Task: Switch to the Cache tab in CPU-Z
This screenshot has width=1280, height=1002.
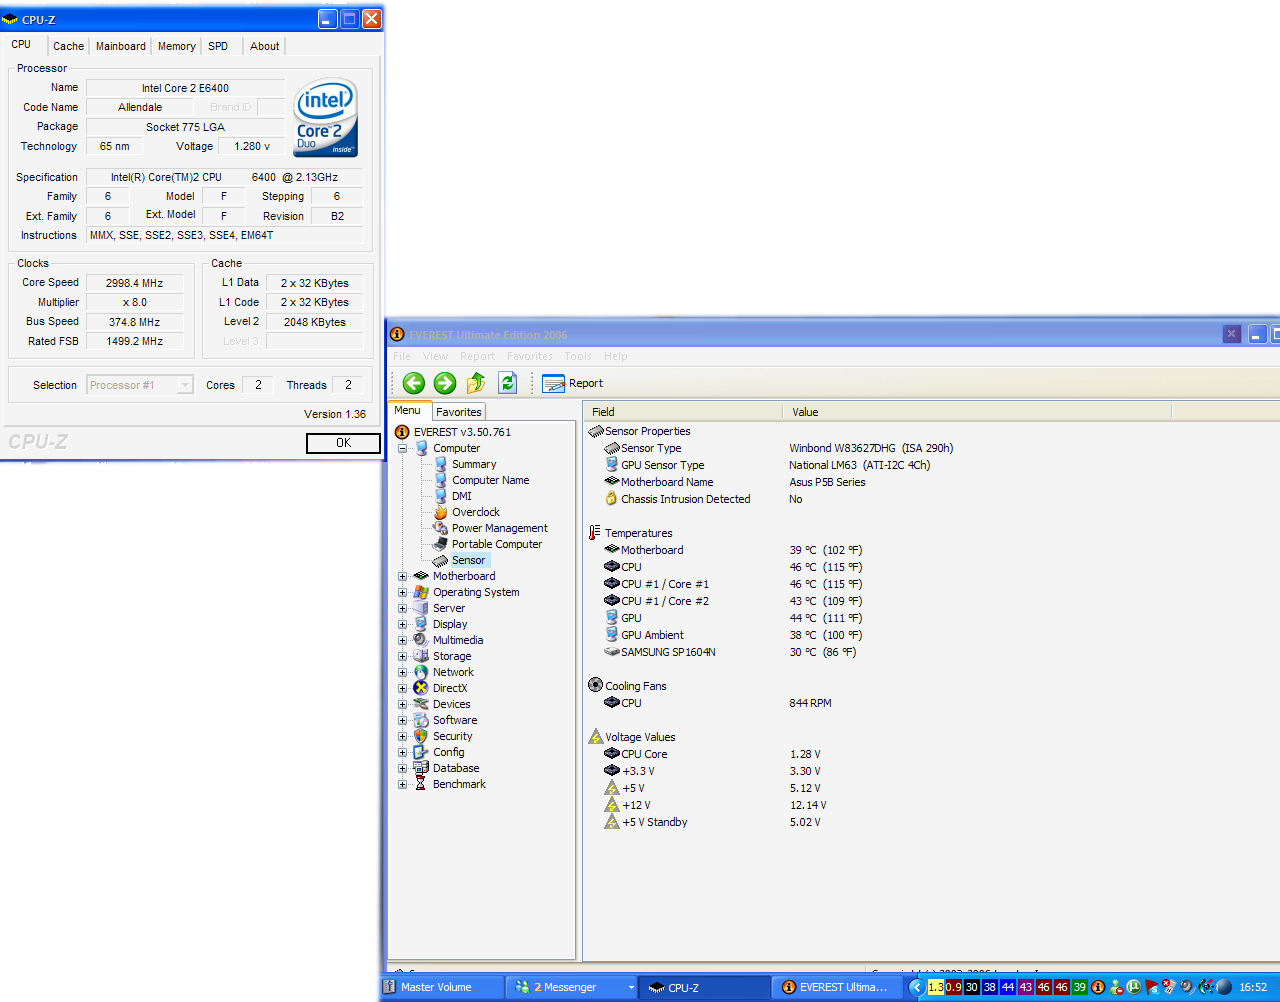Action: tap(68, 46)
